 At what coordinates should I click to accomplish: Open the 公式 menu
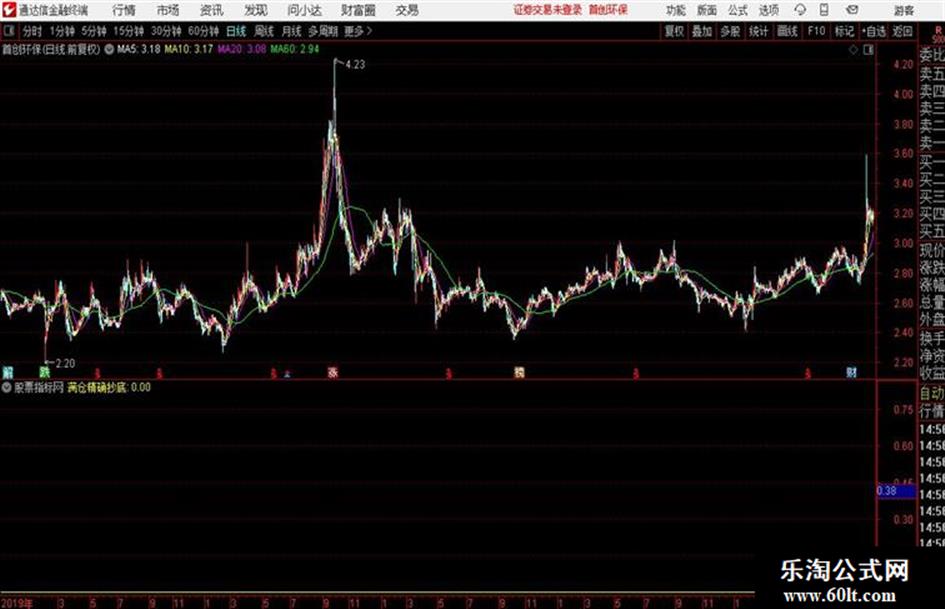pyautogui.click(x=738, y=10)
